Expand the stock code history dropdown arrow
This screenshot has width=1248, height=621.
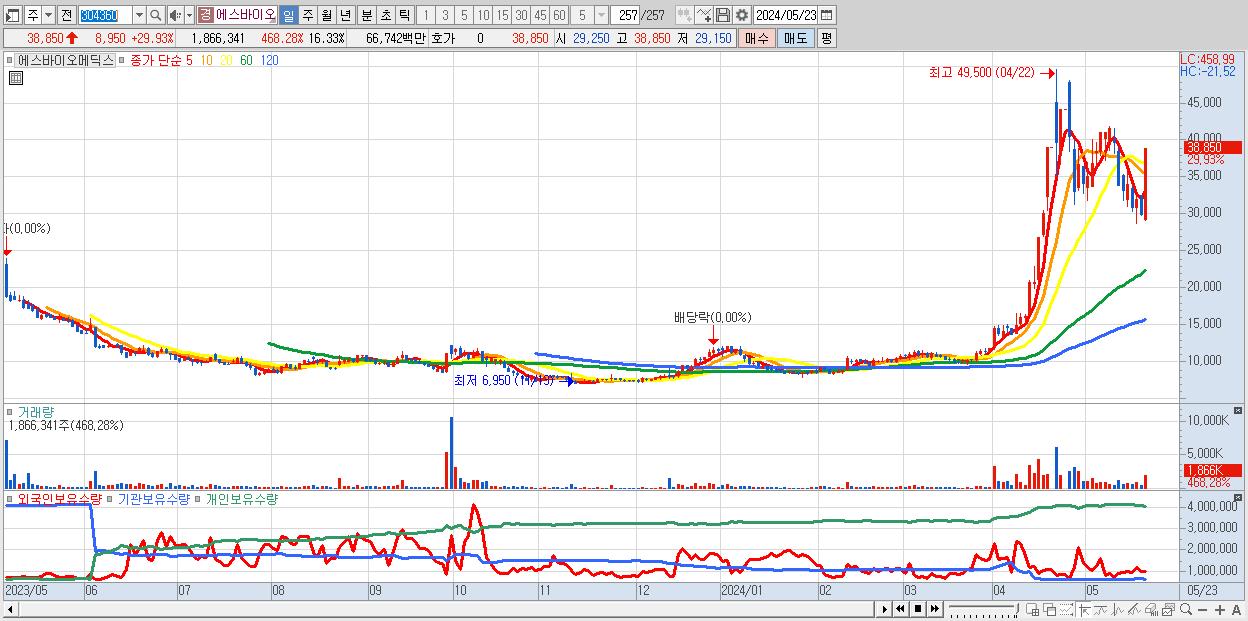tap(139, 15)
